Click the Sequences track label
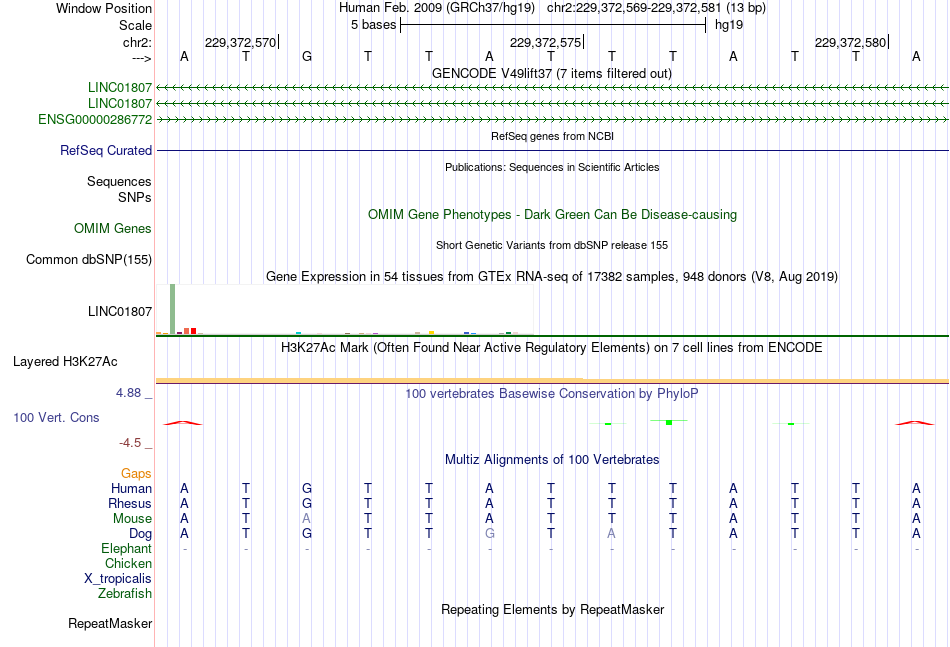Screen dimensions: 950x647 click(x=119, y=181)
